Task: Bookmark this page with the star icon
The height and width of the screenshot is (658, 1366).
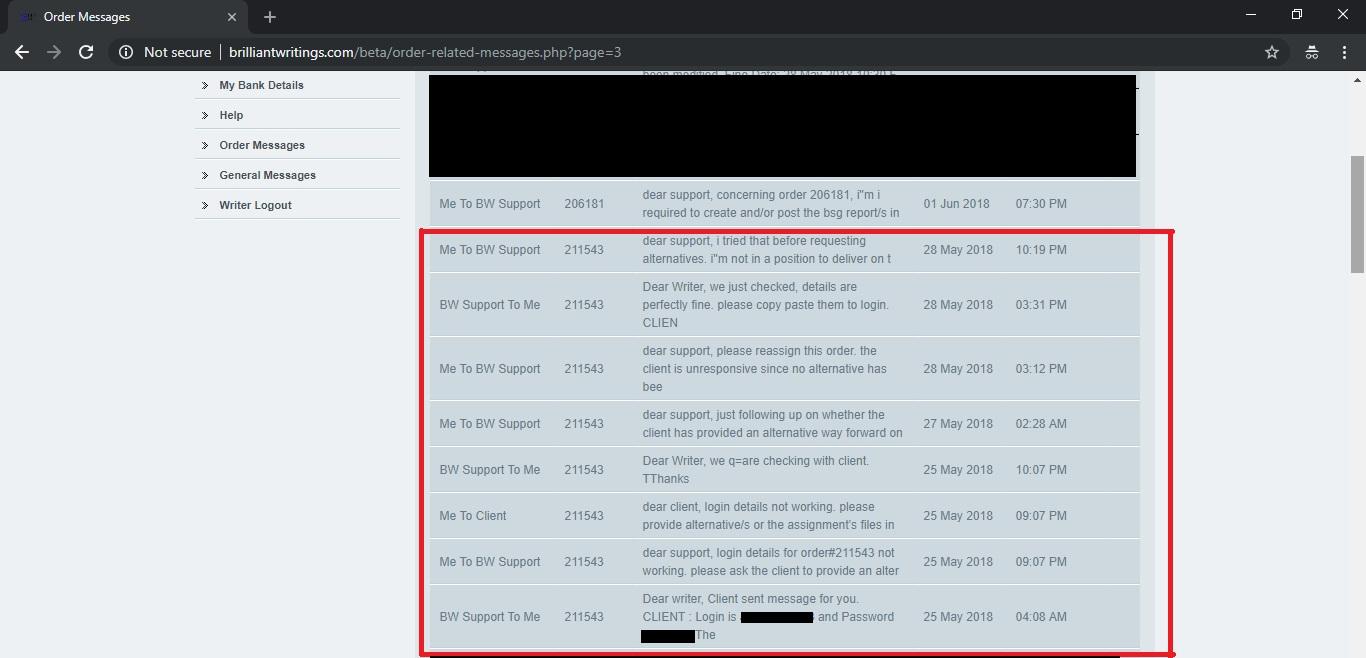Action: [x=1272, y=52]
